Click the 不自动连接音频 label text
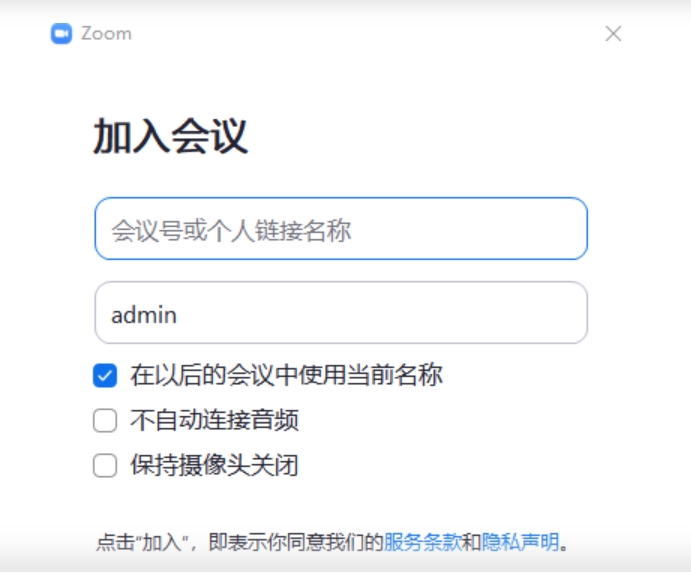The image size is (691, 573). point(214,421)
